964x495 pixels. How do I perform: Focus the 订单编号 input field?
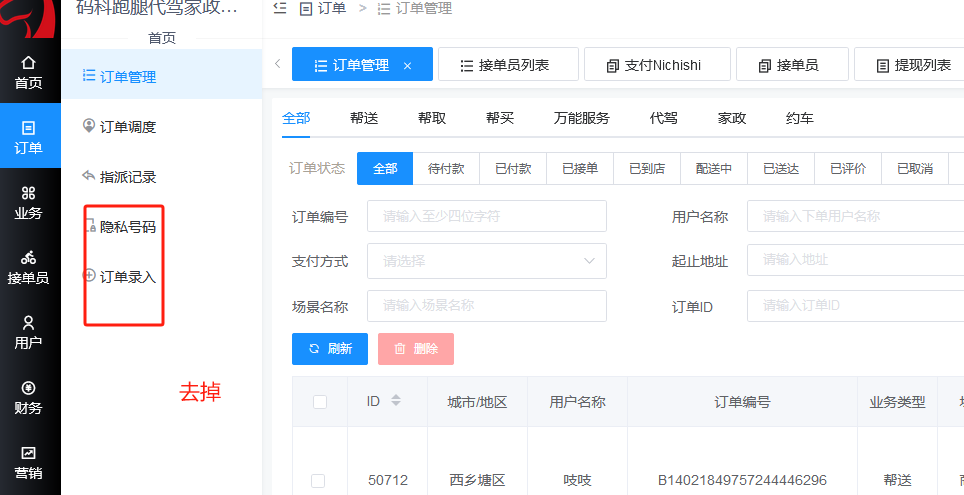487,216
